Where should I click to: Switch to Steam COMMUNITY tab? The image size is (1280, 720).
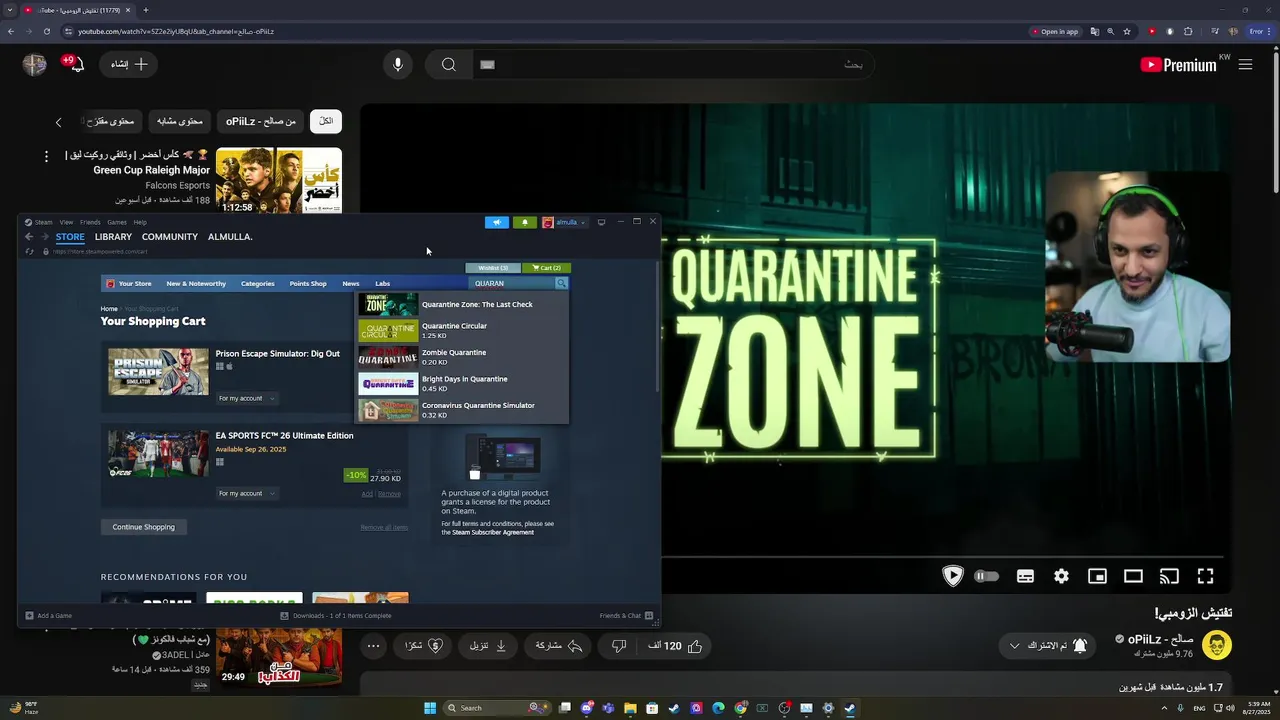[x=170, y=237]
